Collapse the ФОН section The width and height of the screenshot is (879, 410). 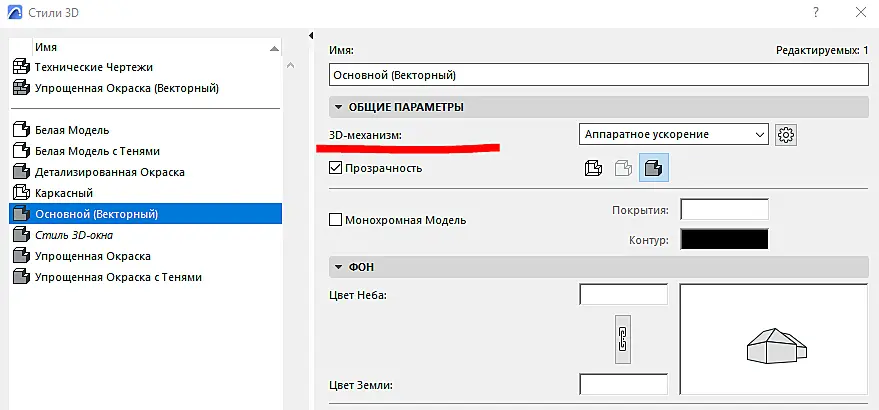[338, 268]
